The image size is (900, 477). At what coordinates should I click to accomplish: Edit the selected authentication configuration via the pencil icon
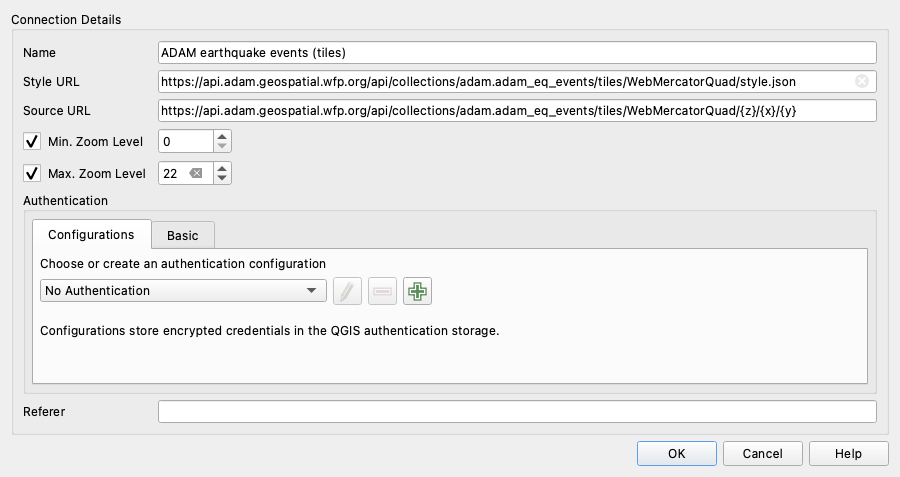347,291
